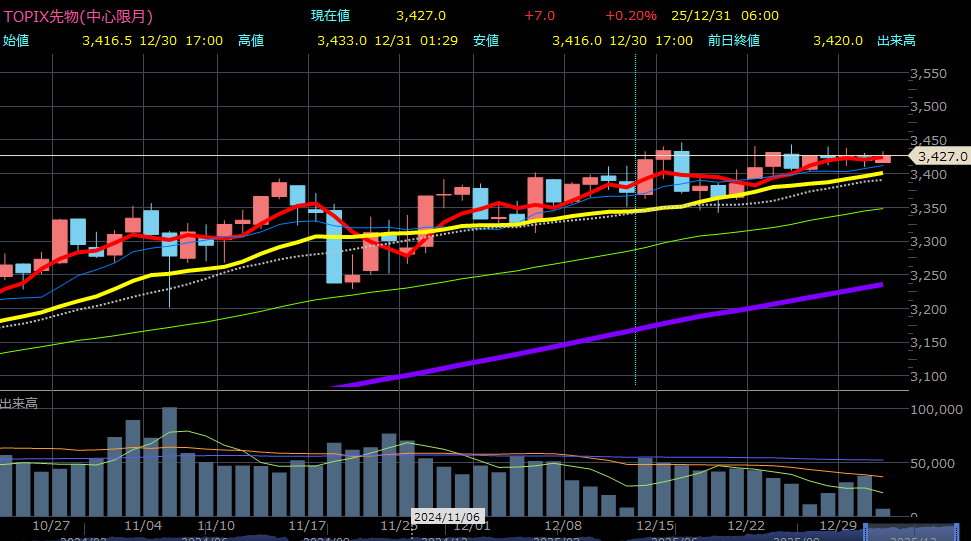Screen dimensions: 971x541
Task: Click the 高値 value 3,433.0
Action: [x=342, y=41]
